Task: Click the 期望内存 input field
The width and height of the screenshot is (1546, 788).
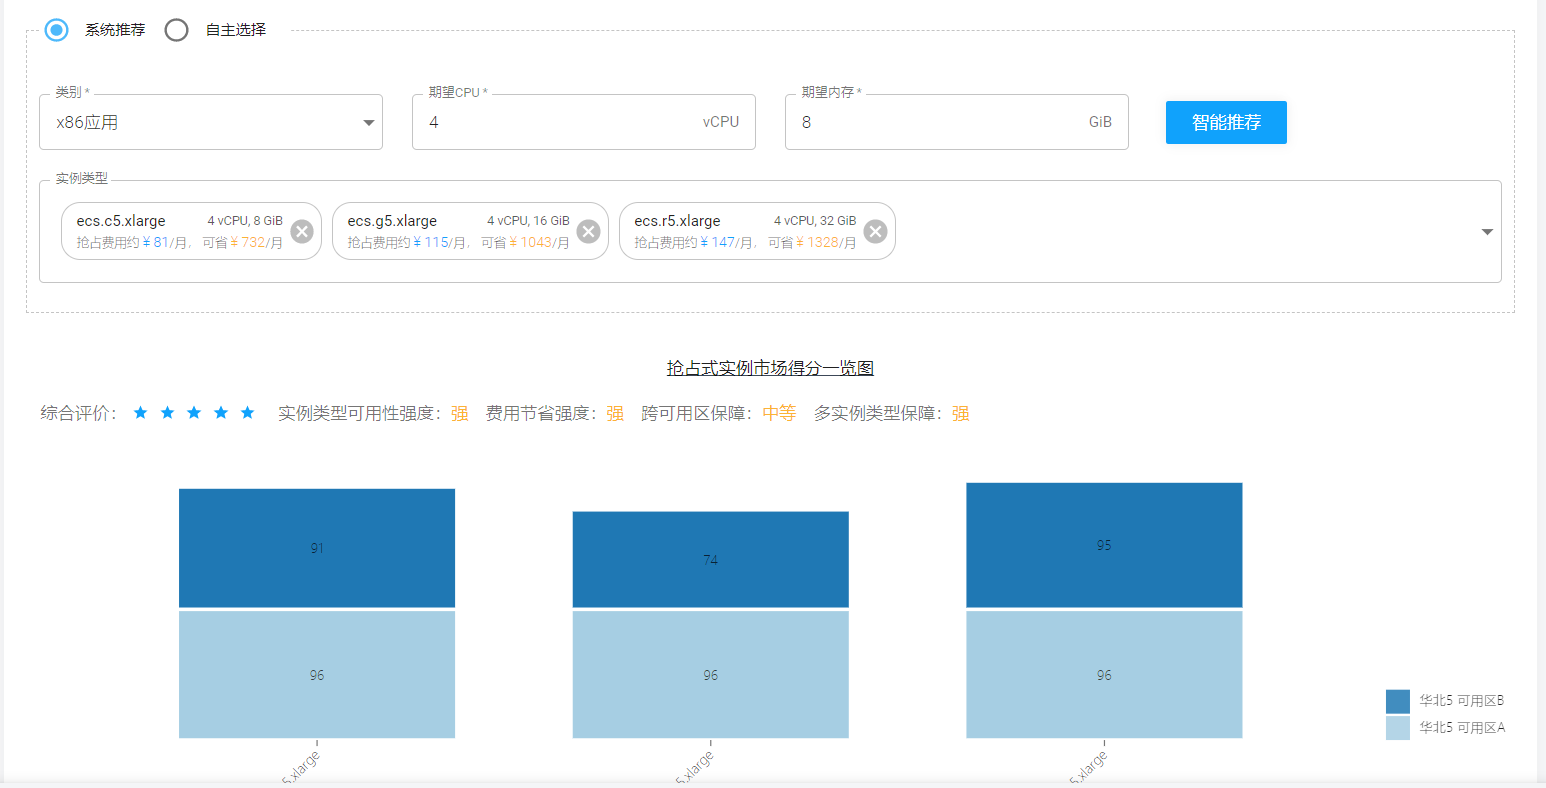Action: 957,122
